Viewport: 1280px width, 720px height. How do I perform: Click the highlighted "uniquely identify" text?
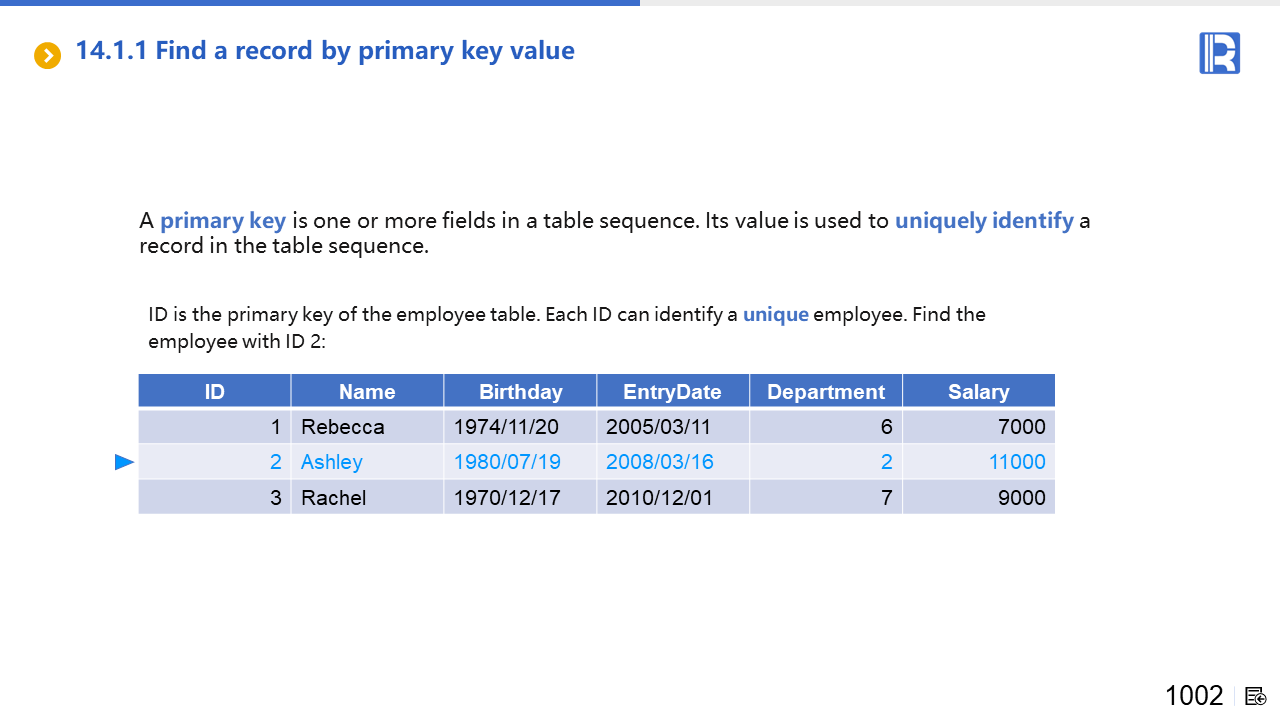(x=984, y=221)
